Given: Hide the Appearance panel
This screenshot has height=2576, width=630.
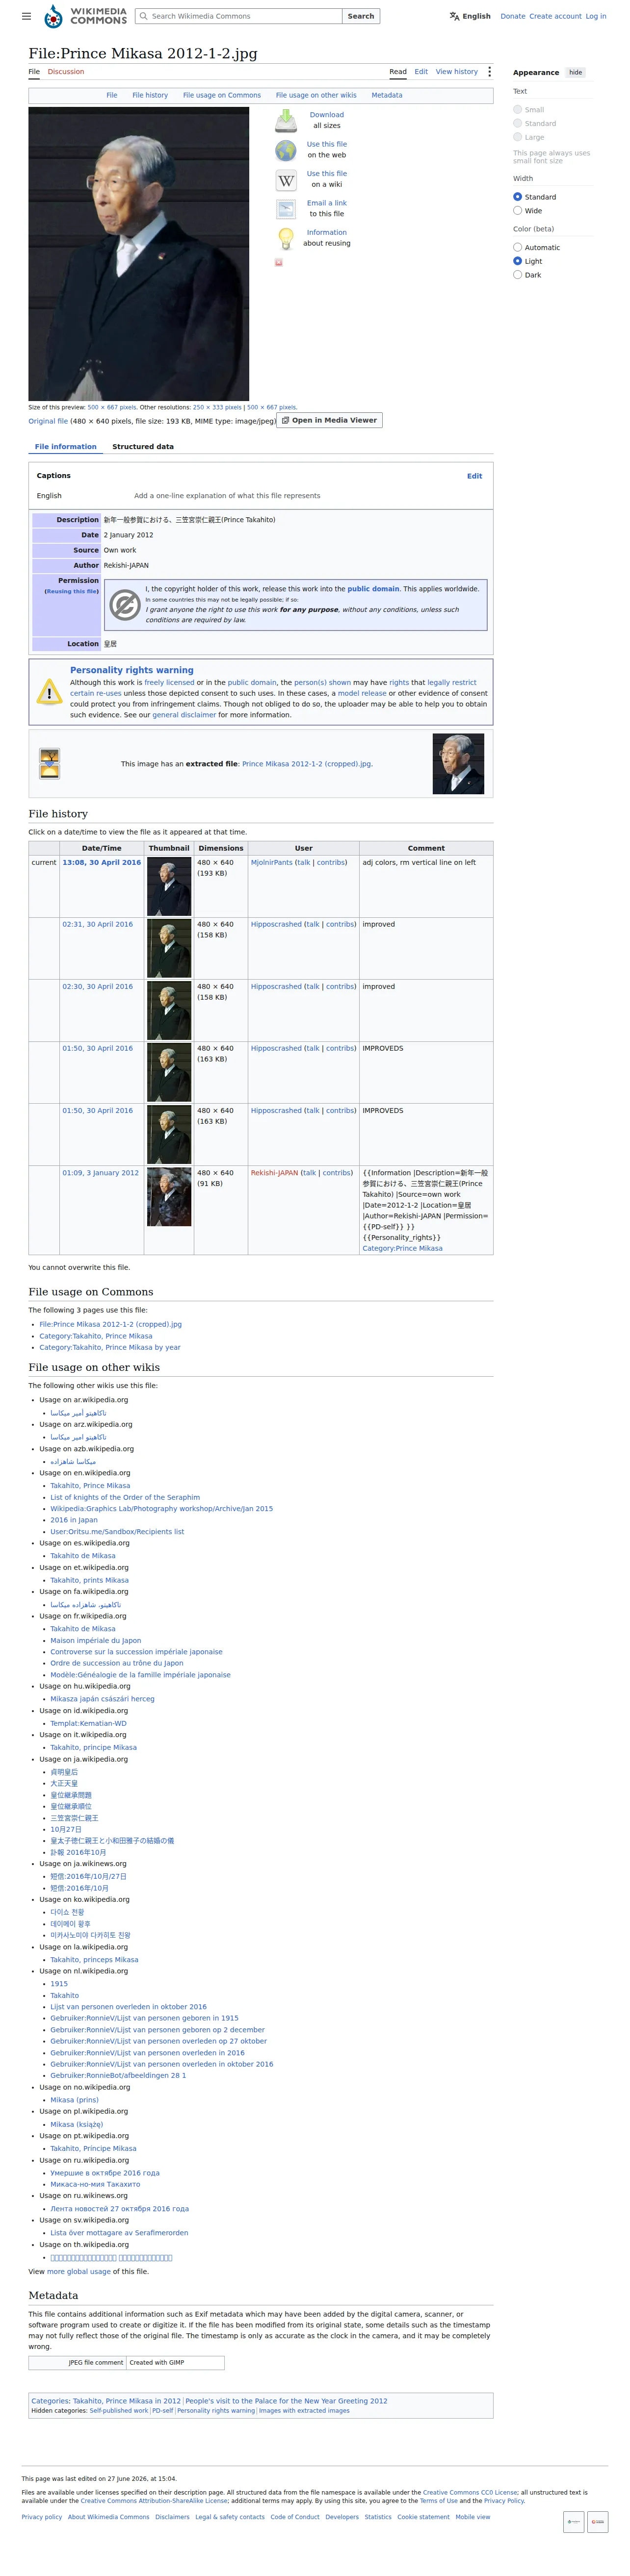Looking at the screenshot, I should pyautogui.click(x=575, y=73).
